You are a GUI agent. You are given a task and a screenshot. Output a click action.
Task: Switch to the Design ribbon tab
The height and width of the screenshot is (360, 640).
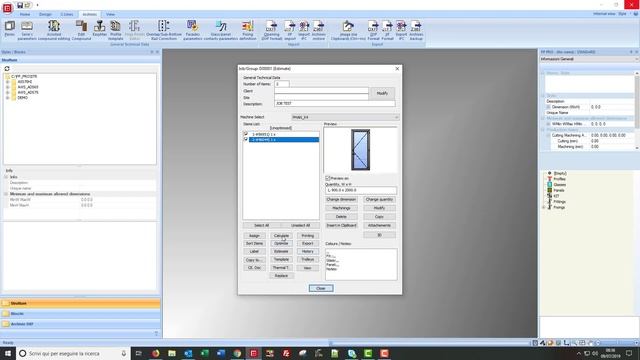click(x=45, y=14)
